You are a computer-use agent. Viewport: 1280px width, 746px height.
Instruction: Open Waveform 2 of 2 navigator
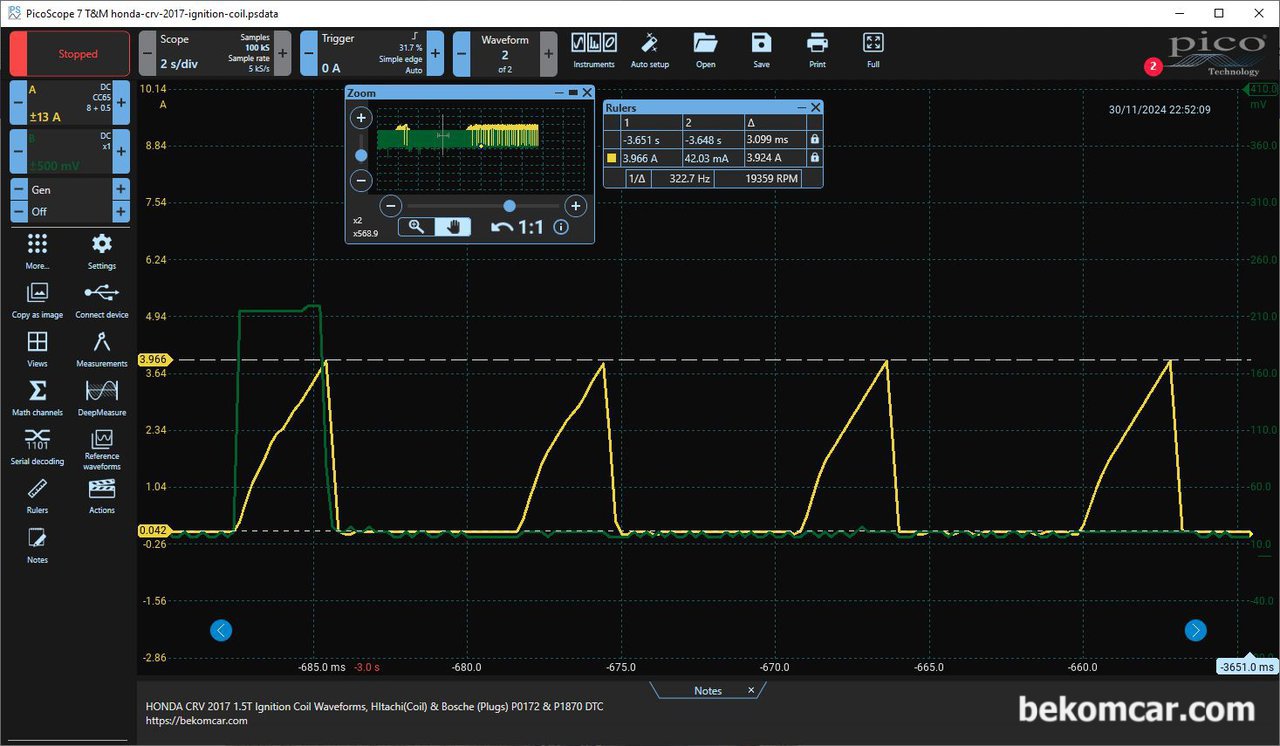click(x=505, y=53)
